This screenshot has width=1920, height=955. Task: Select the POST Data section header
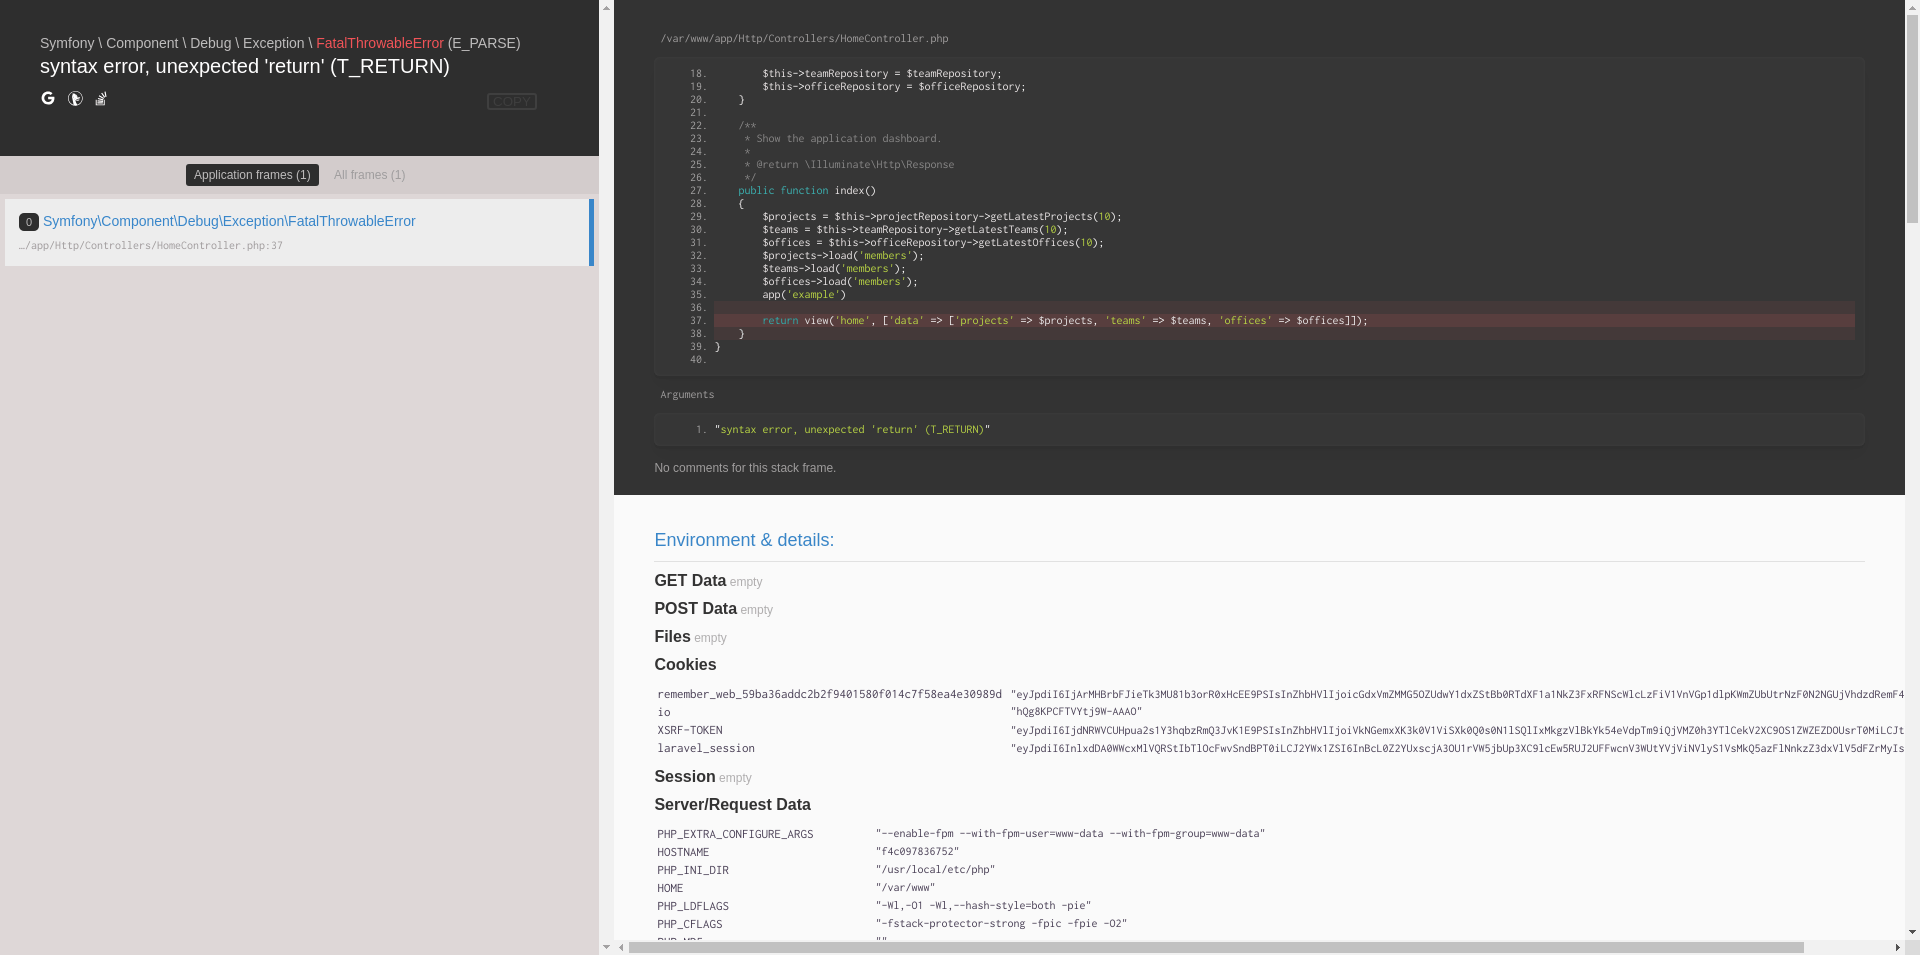[695, 608]
